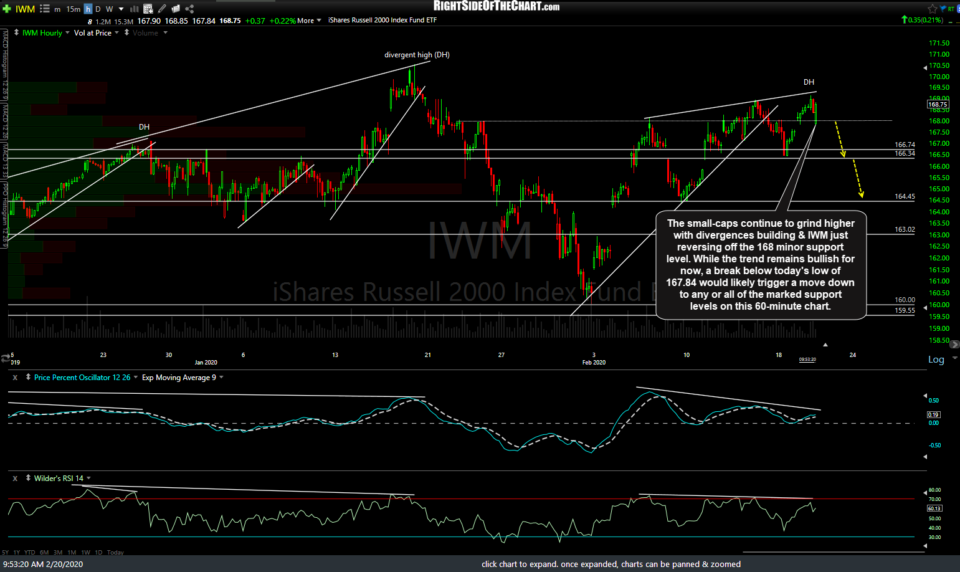Open the chart layouts stacked icon
960x572 pixels.
pyautogui.click(x=176, y=9)
